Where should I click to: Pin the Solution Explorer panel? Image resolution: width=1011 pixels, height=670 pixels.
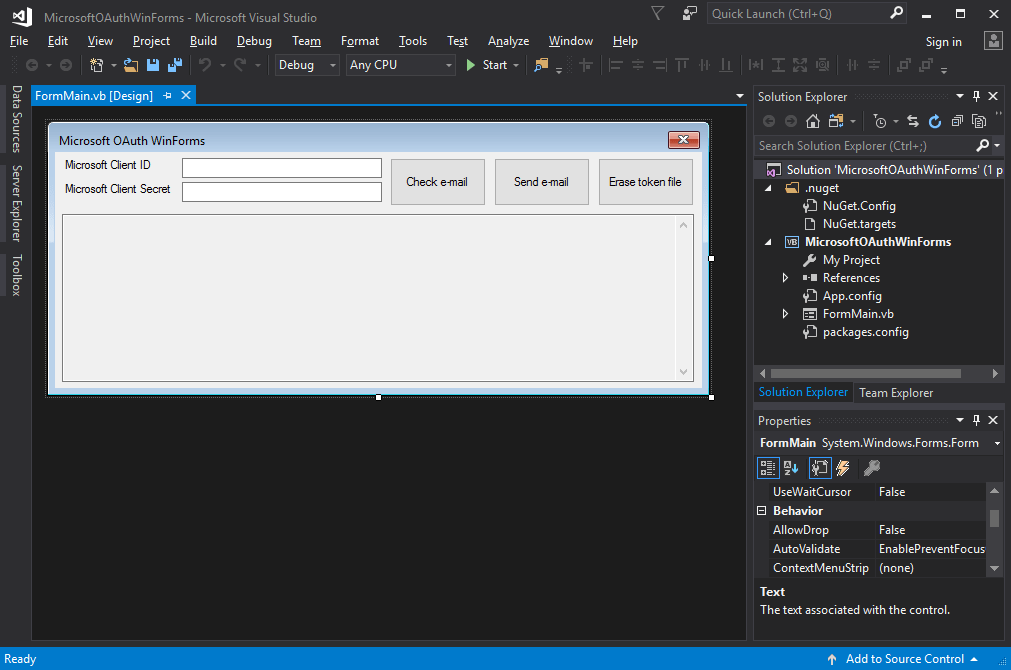click(976, 96)
